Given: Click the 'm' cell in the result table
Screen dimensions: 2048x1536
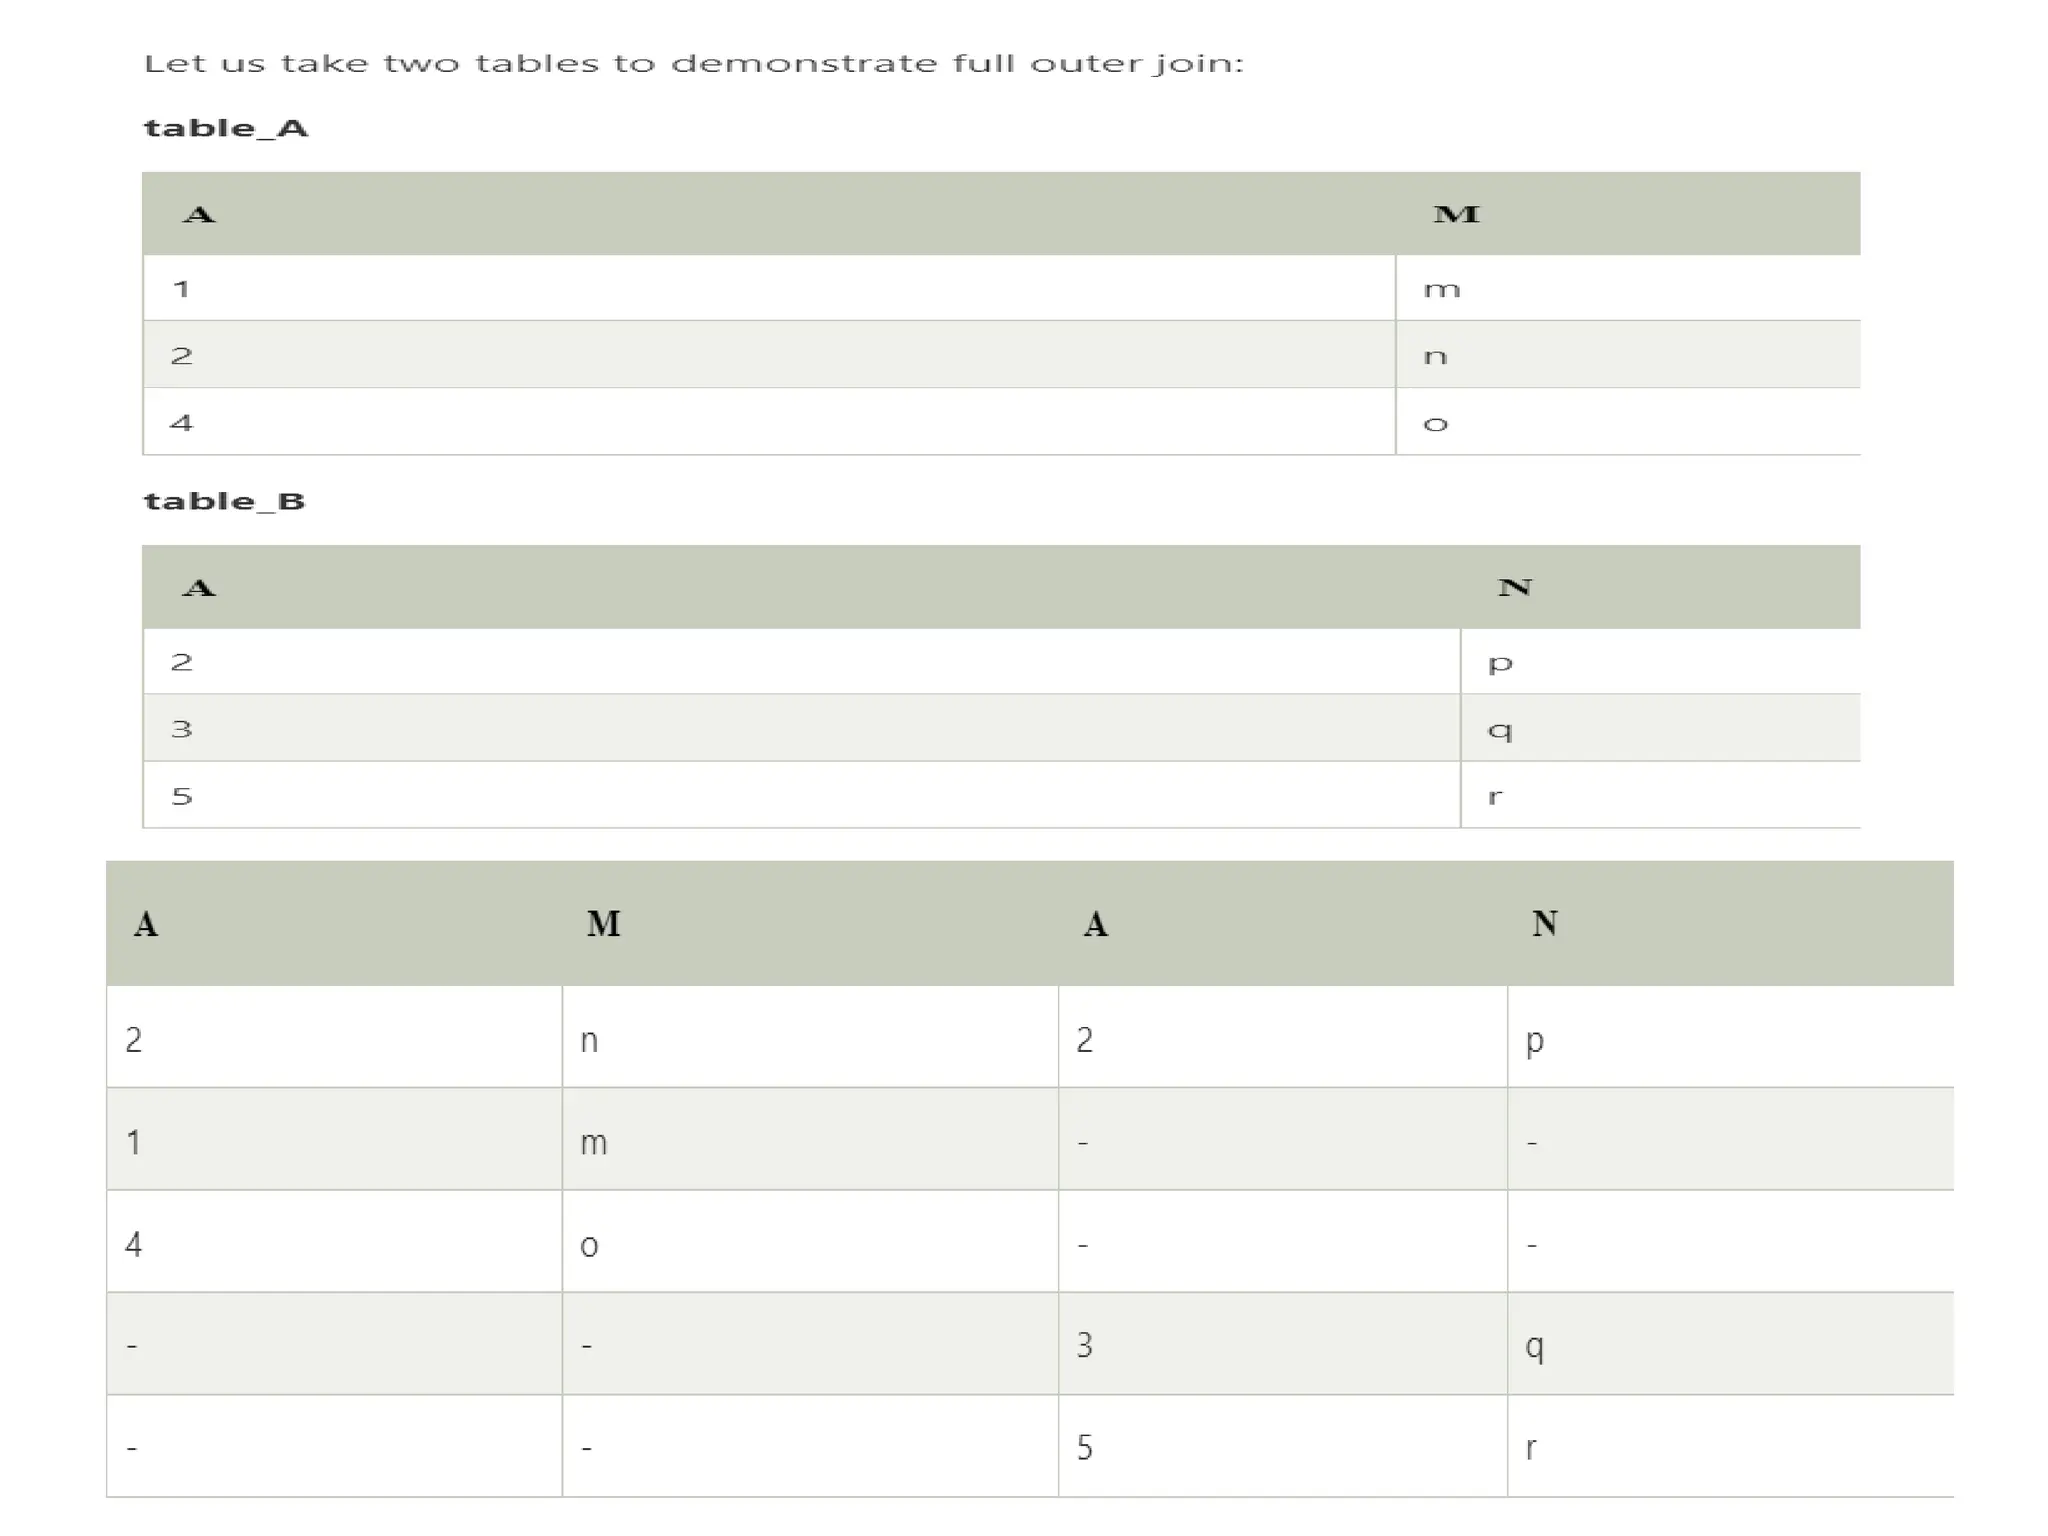Looking at the screenshot, I should (x=810, y=1139).
